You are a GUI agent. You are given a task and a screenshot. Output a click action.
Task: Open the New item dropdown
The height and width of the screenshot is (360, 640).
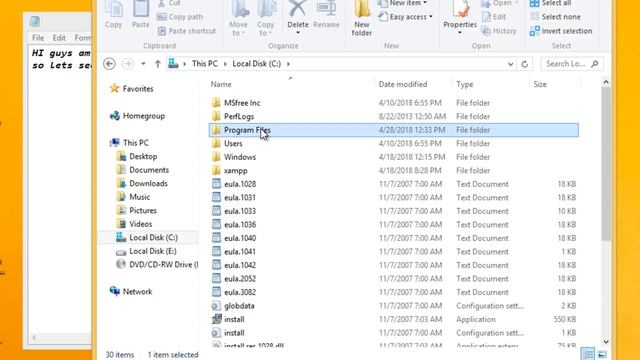coord(402,3)
